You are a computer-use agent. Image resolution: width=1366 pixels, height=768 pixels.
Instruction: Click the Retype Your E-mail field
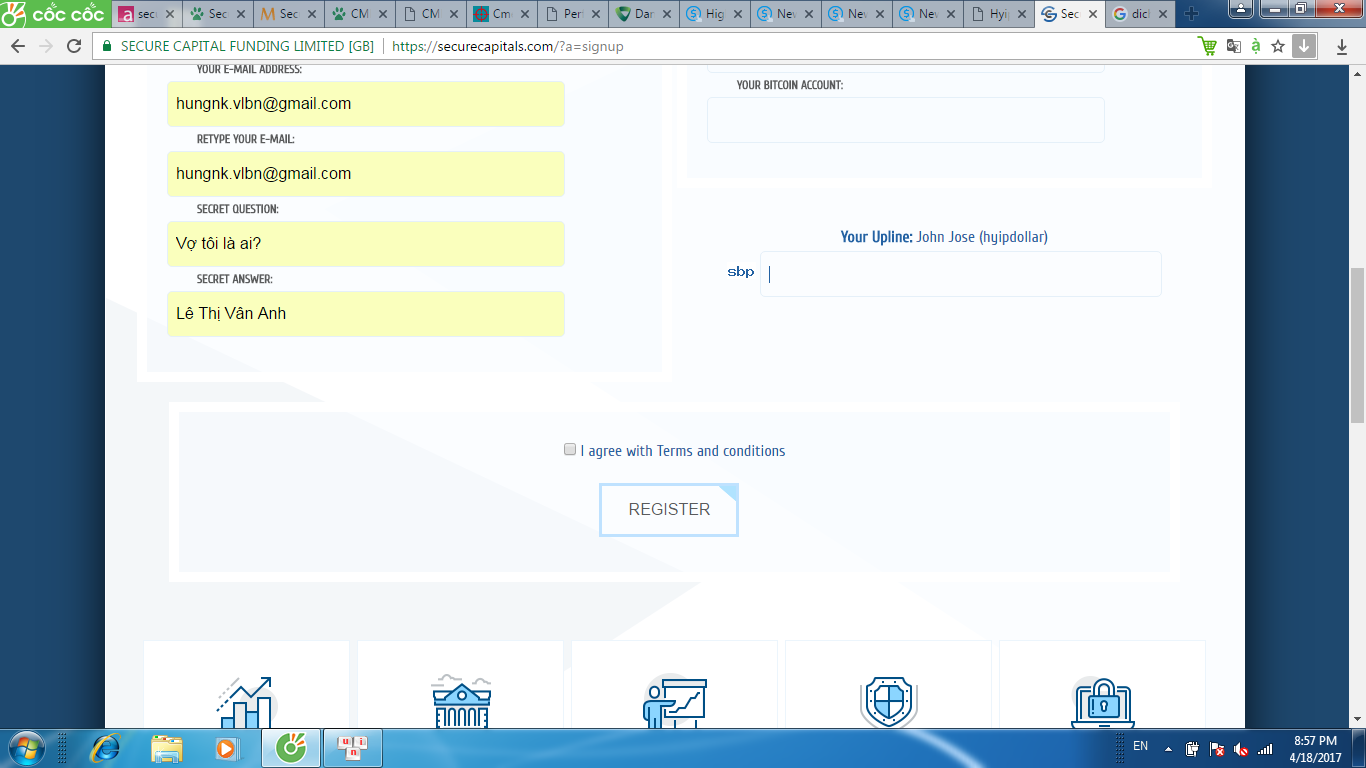[366, 174]
